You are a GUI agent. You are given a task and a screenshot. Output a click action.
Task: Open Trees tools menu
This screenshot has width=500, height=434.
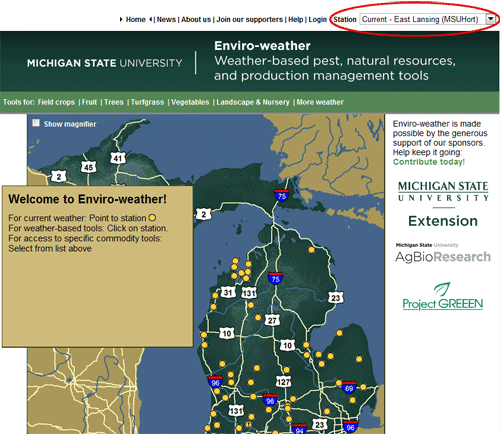click(x=114, y=102)
